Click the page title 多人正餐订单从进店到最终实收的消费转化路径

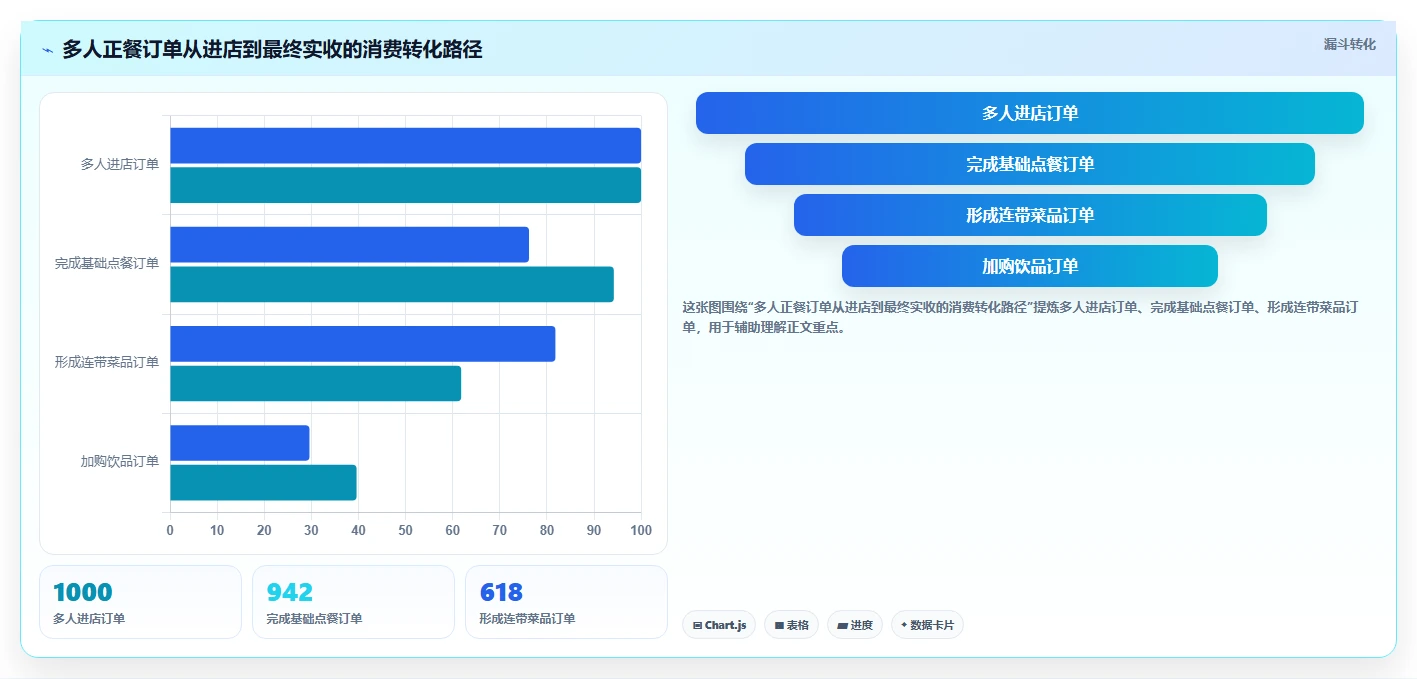pos(272,49)
